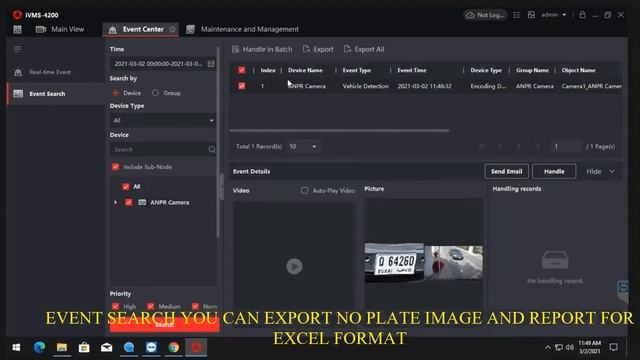
Task: Open Microsoft Store from taskbar
Action: [x=84, y=347]
